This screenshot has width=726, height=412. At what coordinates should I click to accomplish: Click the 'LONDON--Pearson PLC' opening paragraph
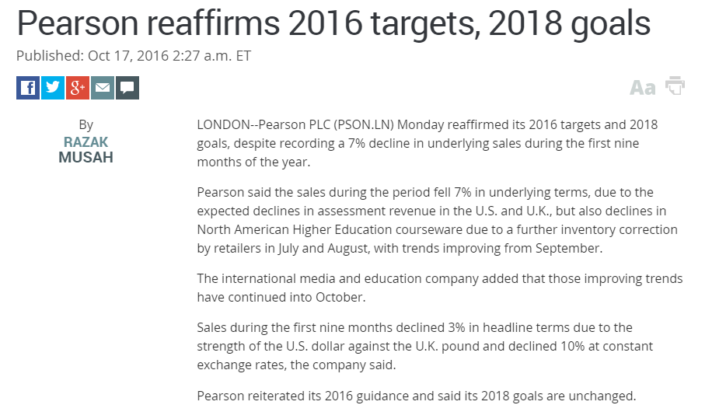click(424, 143)
